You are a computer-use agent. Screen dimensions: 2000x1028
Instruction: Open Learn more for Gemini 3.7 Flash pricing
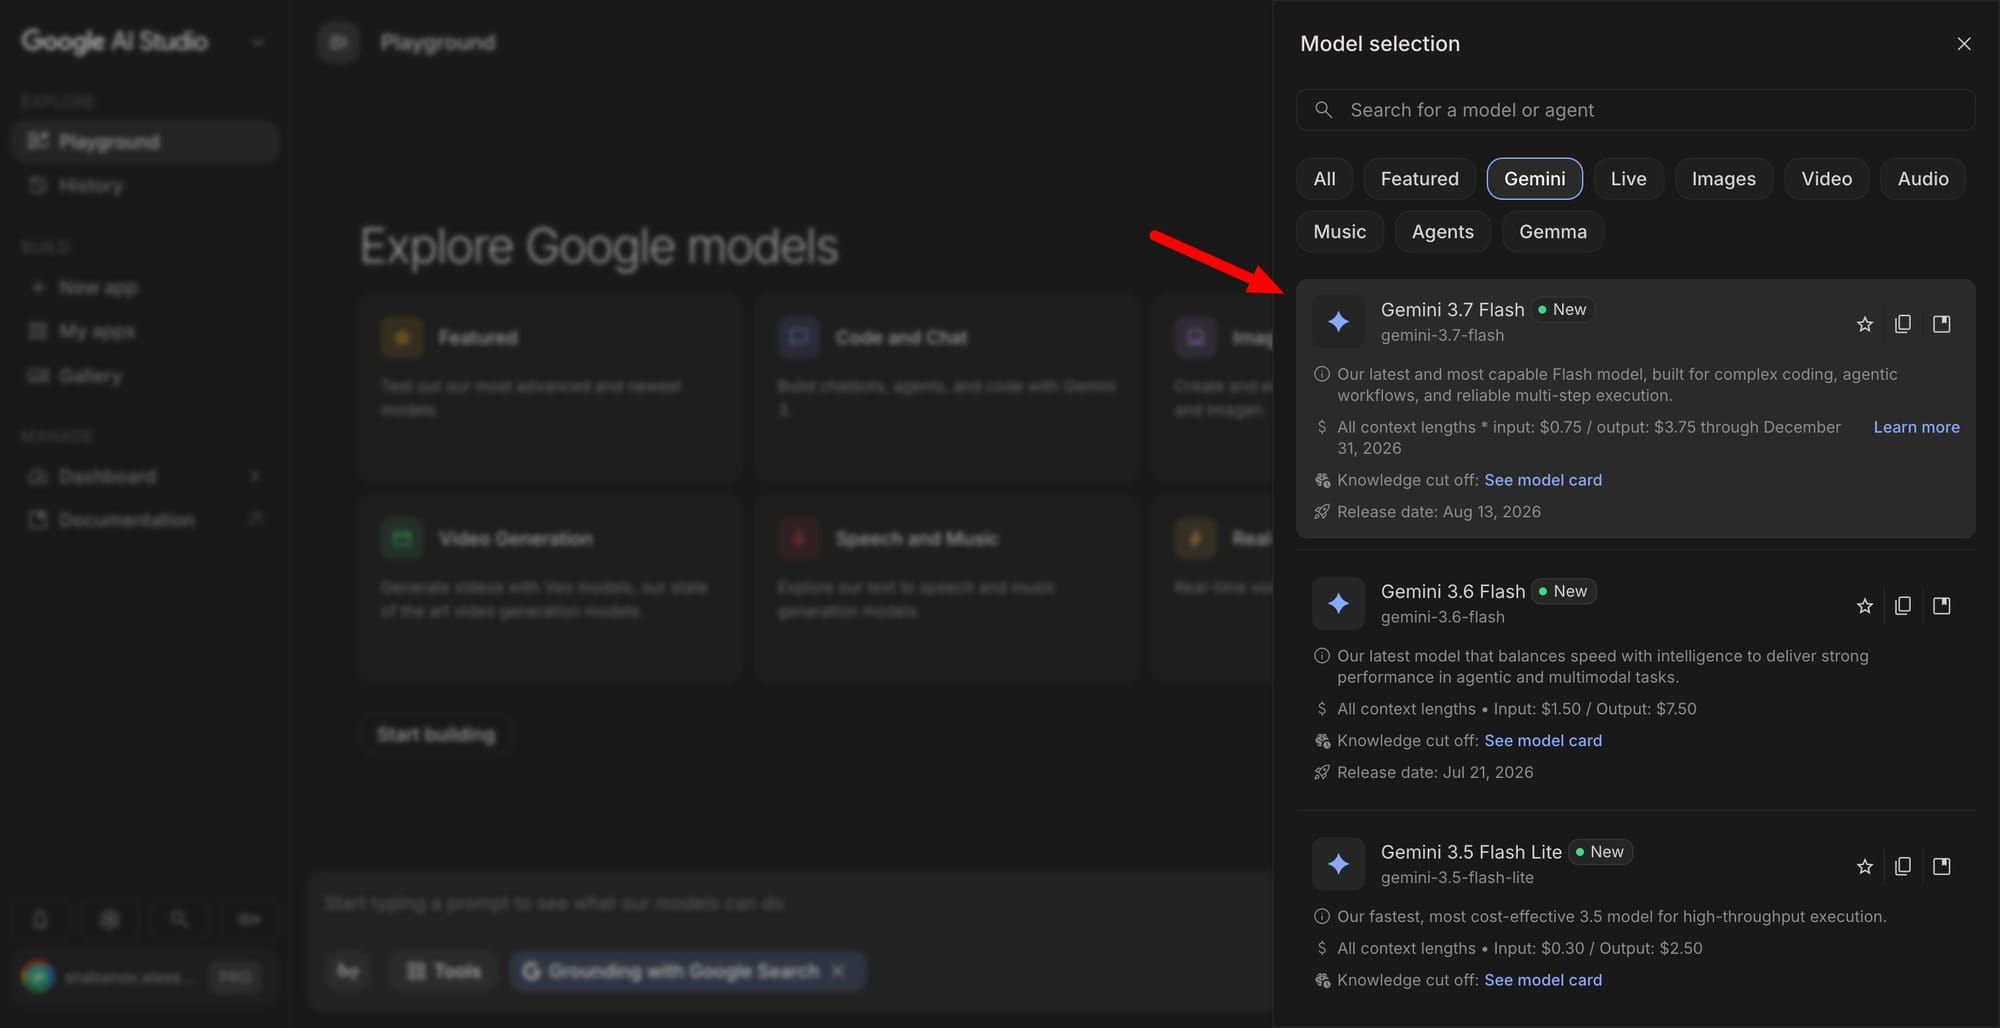1917,427
